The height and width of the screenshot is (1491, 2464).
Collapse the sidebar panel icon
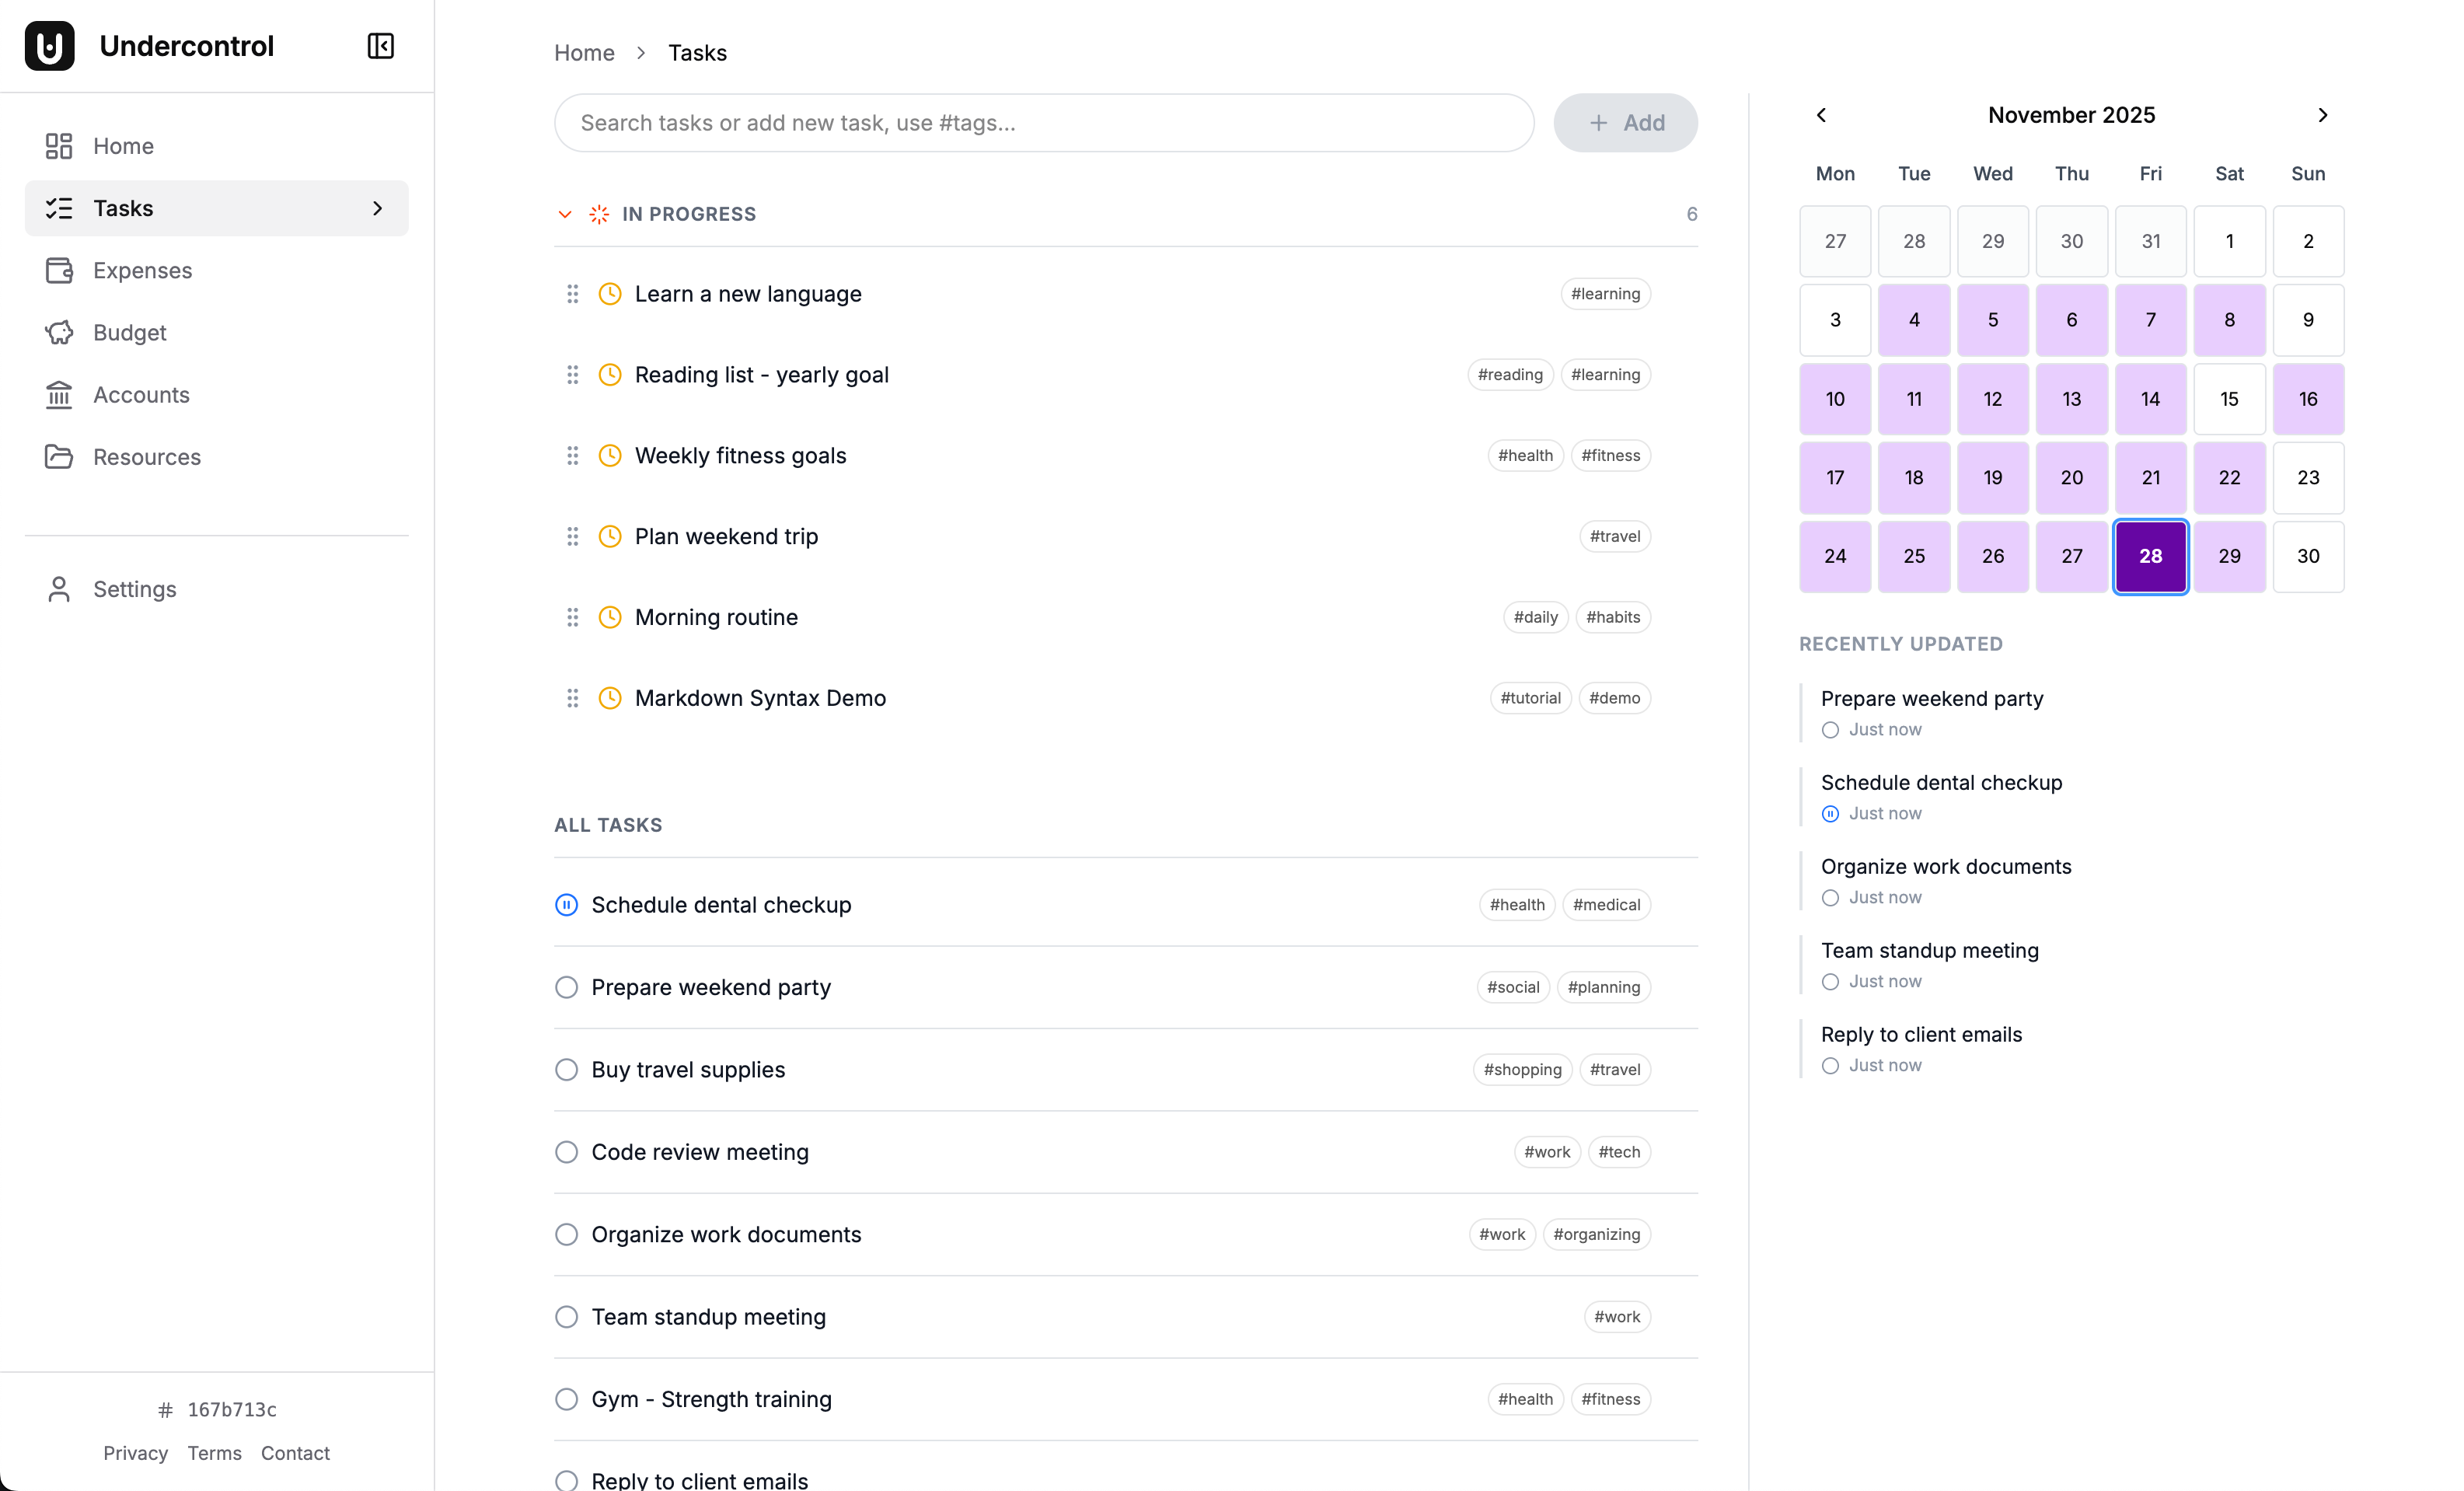pyautogui.click(x=380, y=46)
